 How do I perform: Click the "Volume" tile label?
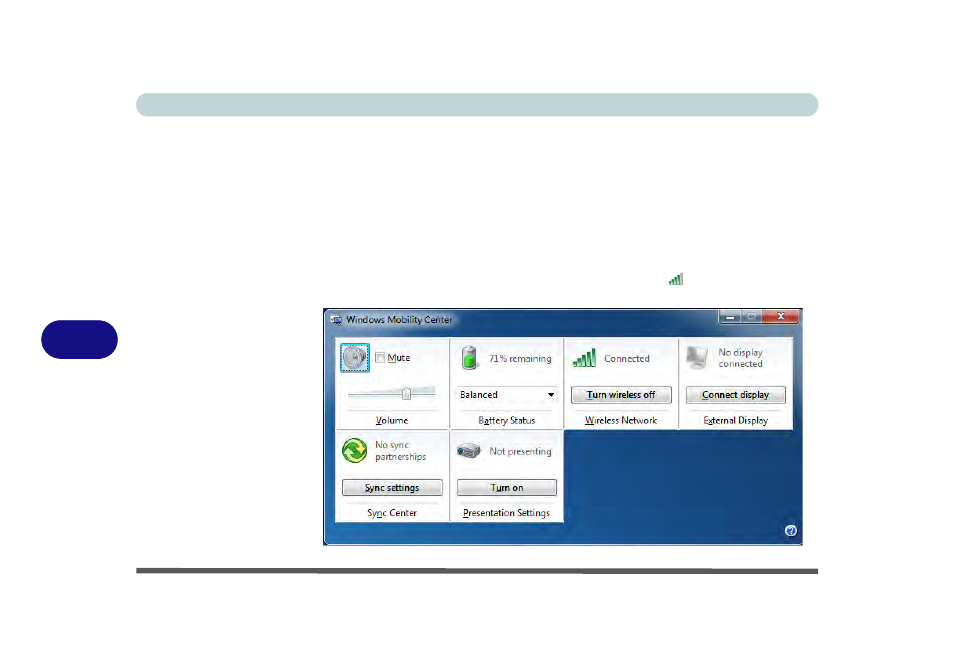click(x=392, y=420)
